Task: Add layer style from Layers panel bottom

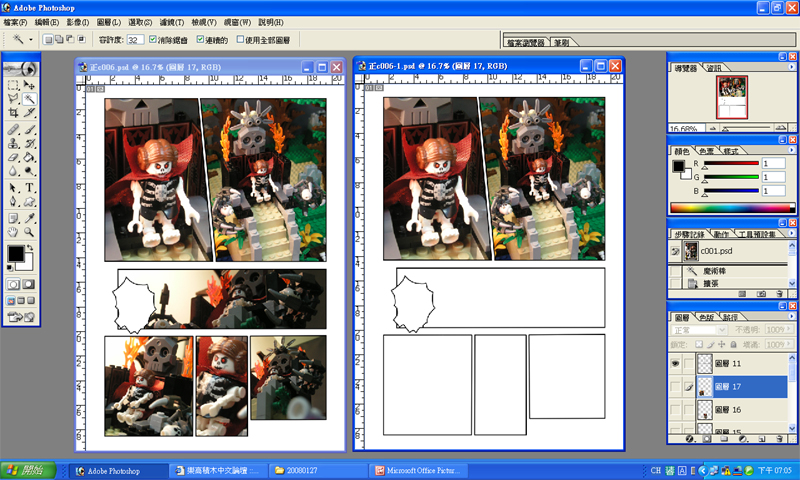Action: [x=689, y=439]
